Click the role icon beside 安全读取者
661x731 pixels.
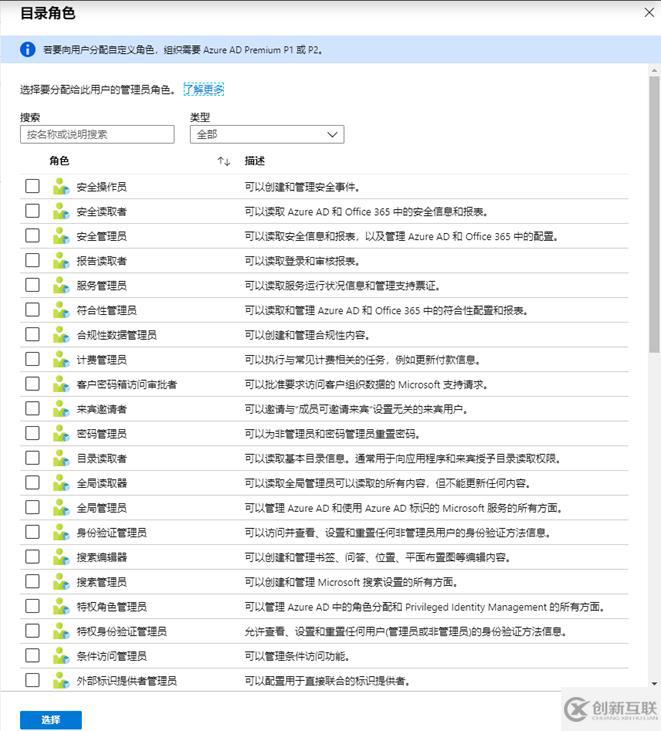click(61, 211)
